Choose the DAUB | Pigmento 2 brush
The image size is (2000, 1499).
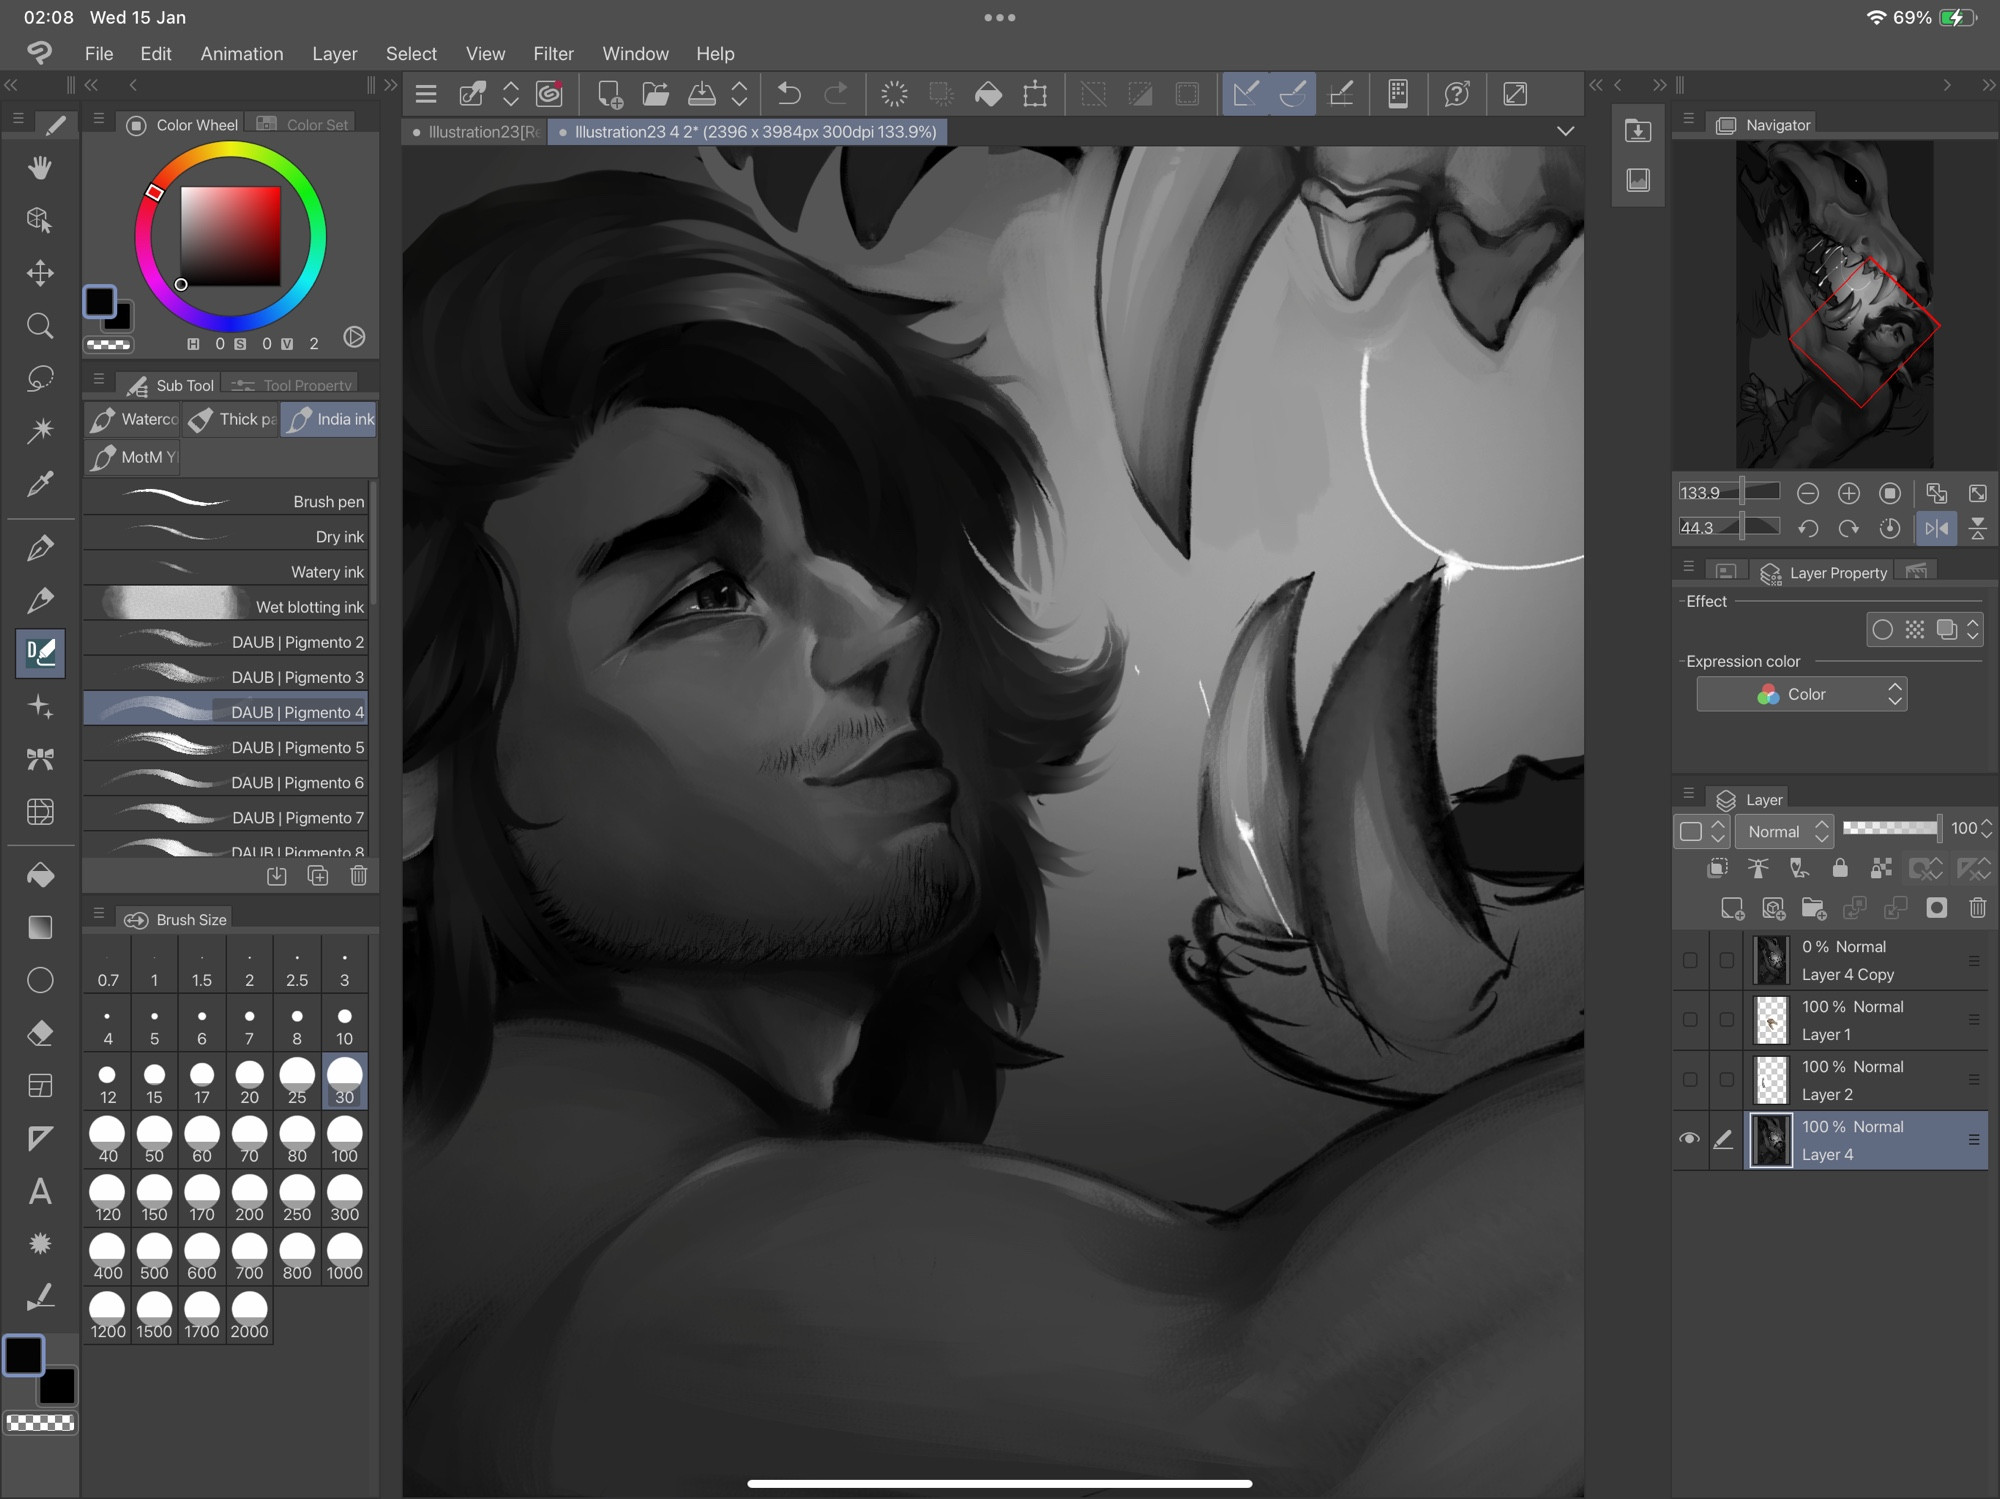coord(226,642)
